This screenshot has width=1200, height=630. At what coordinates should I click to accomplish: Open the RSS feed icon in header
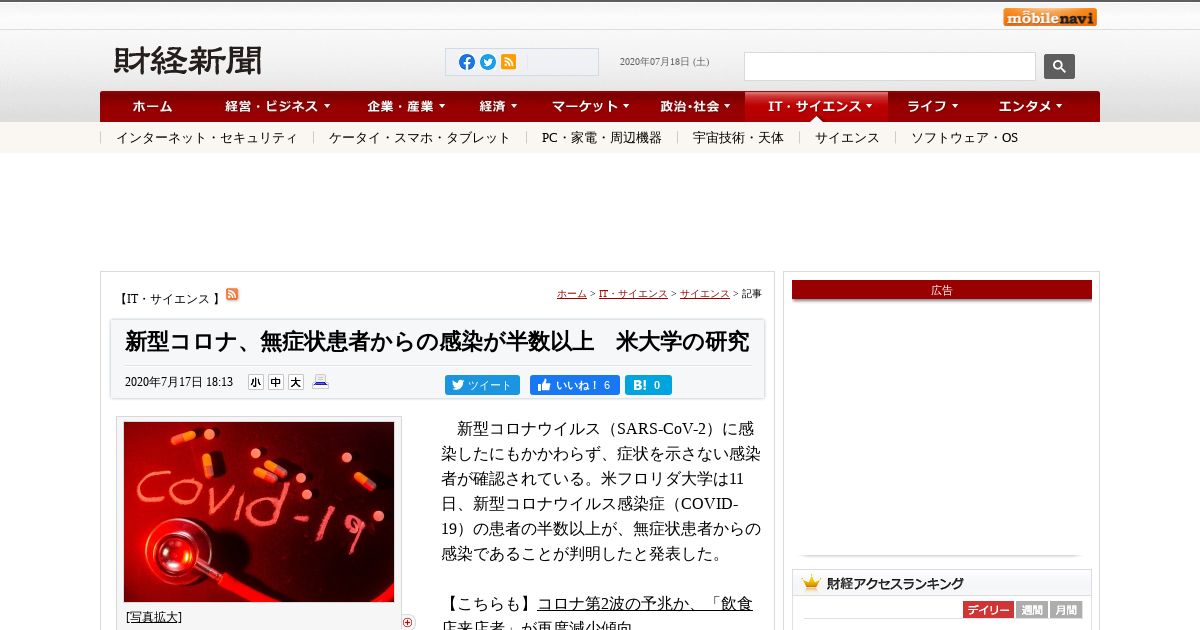click(509, 62)
